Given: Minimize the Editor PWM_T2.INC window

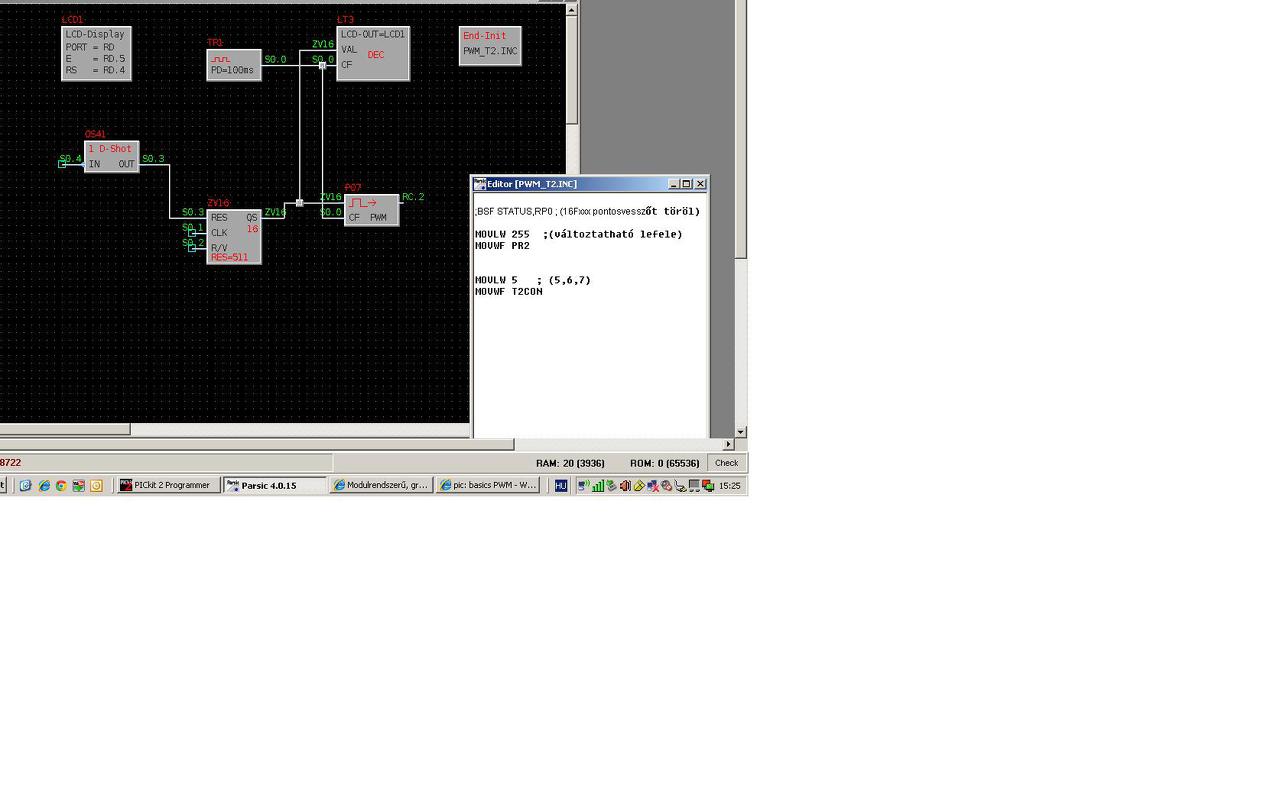Looking at the screenshot, I should pyautogui.click(x=674, y=184).
